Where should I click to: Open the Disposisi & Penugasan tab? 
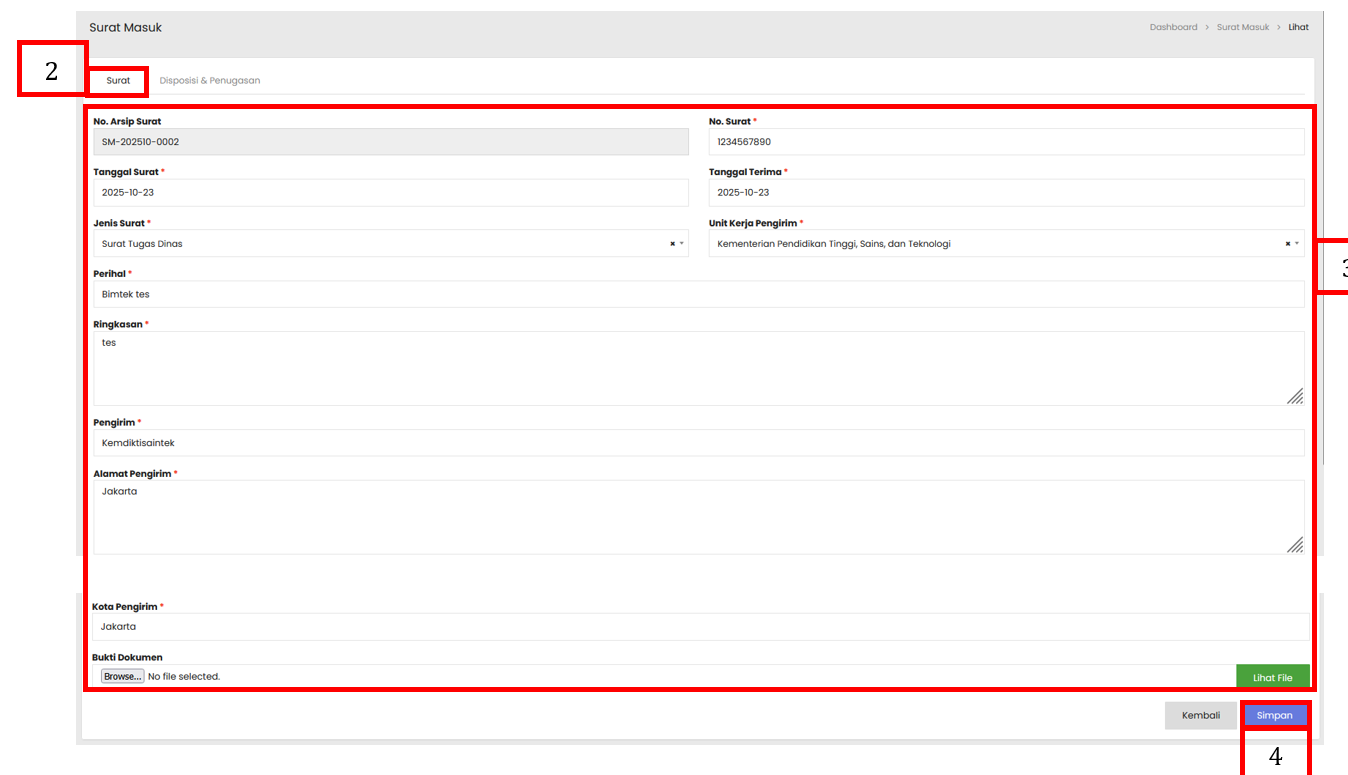pos(210,81)
